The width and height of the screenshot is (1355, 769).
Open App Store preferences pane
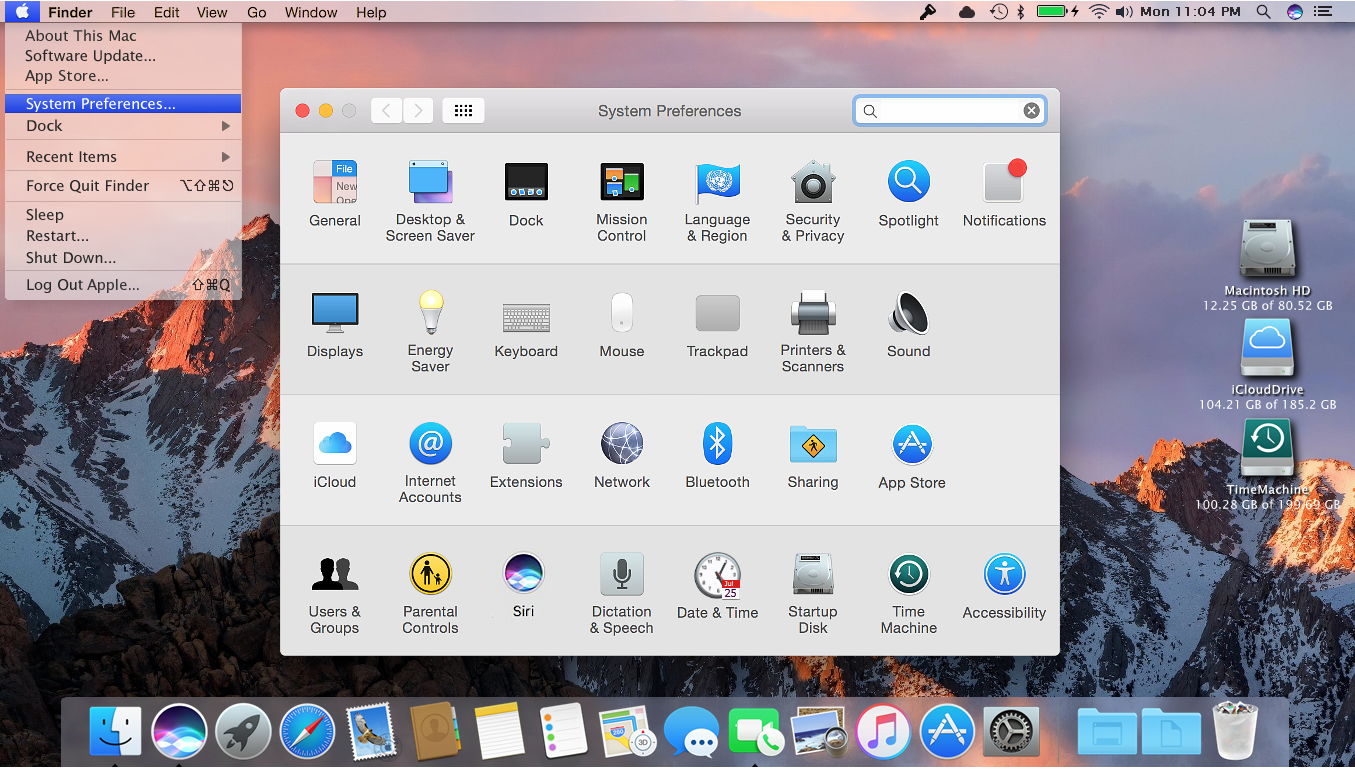point(911,456)
